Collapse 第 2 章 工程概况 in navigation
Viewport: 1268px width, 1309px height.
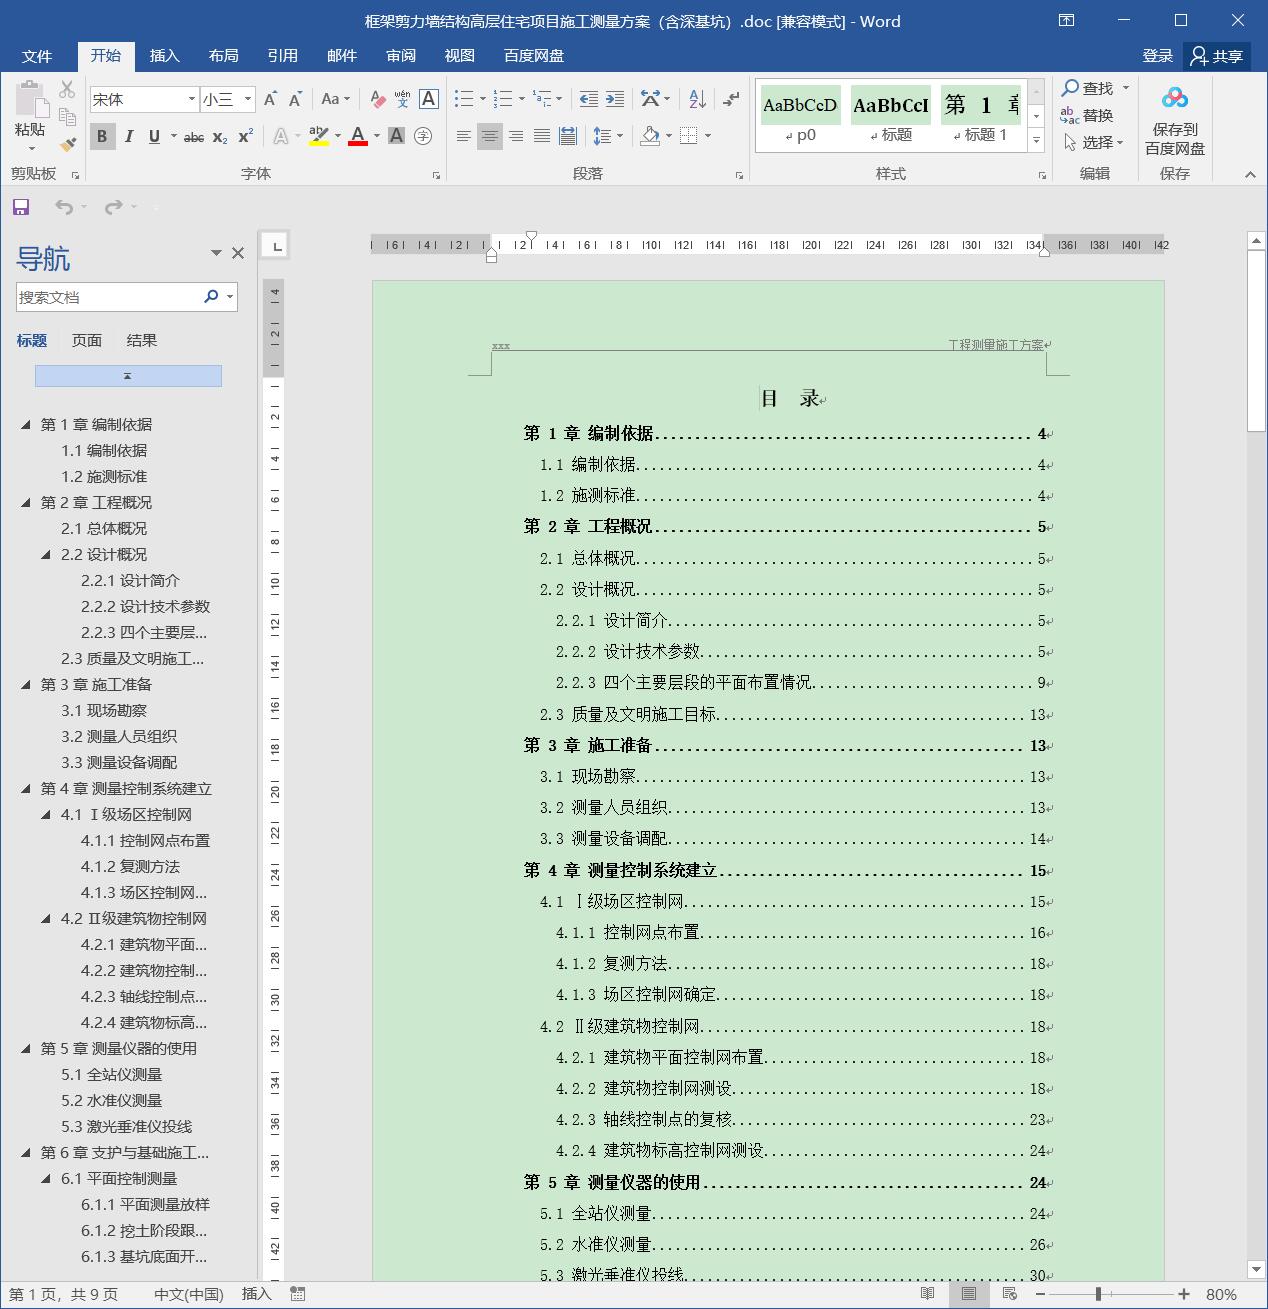(x=26, y=502)
